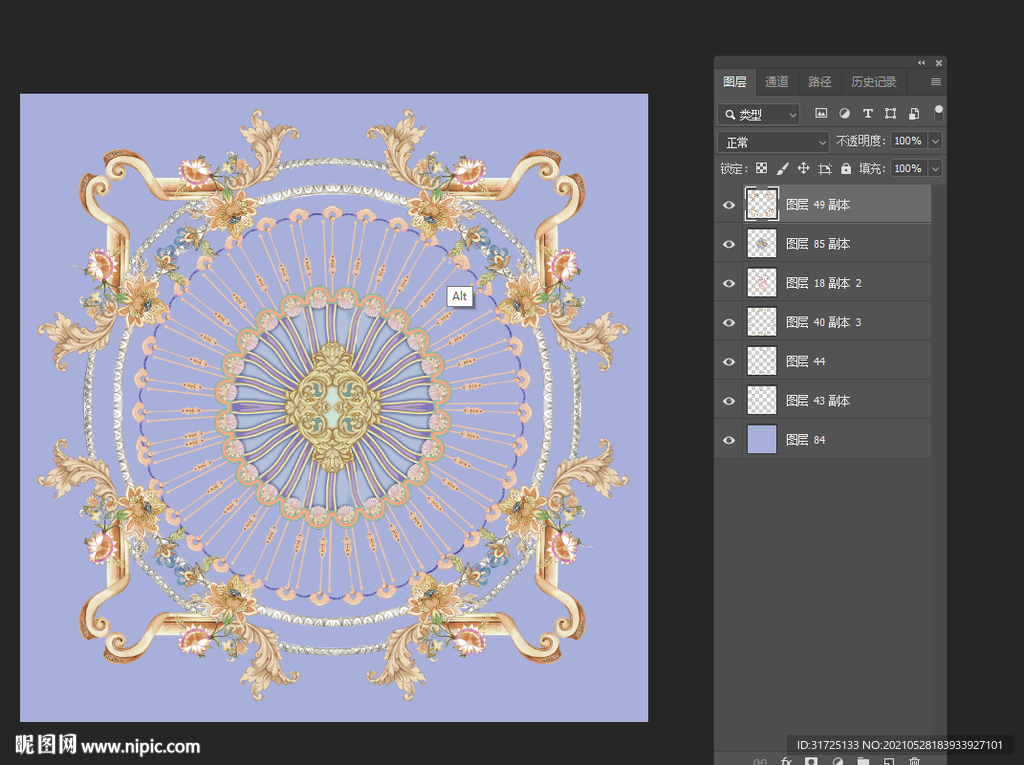Open the 正常 blend mode dropdown

point(774,142)
